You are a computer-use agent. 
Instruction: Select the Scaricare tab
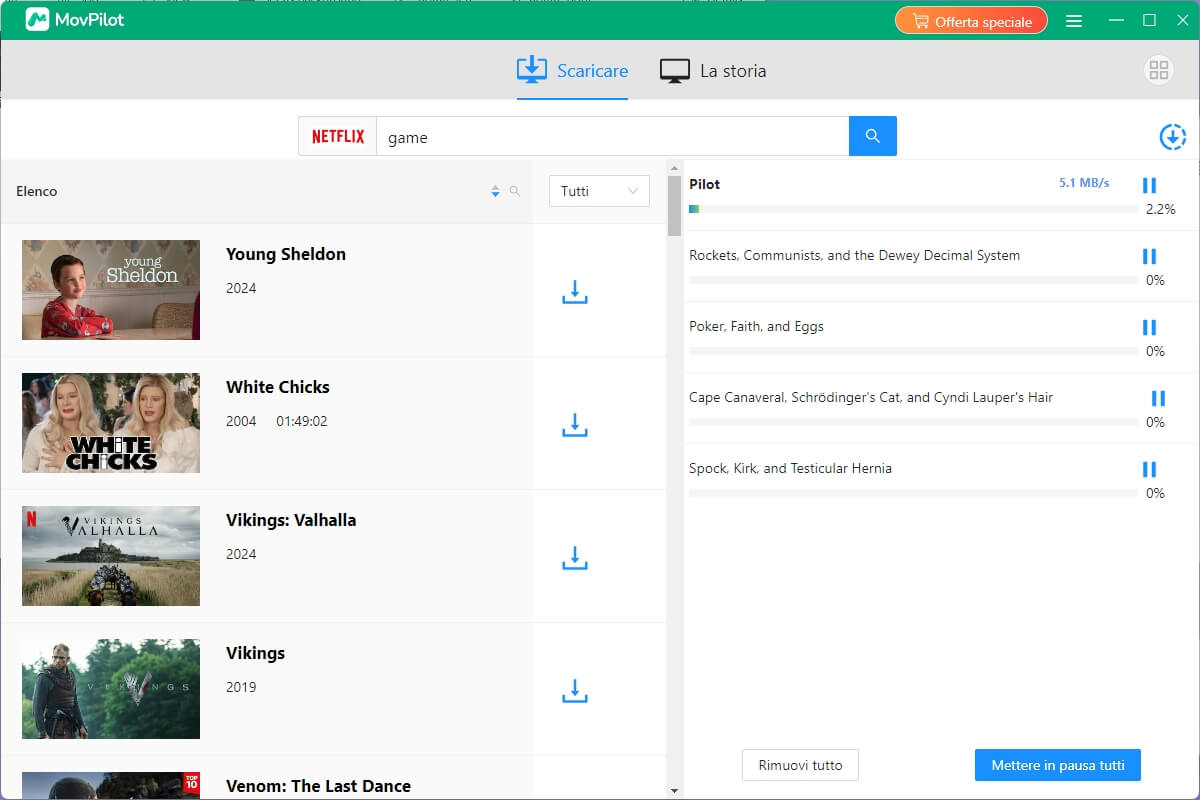(573, 71)
